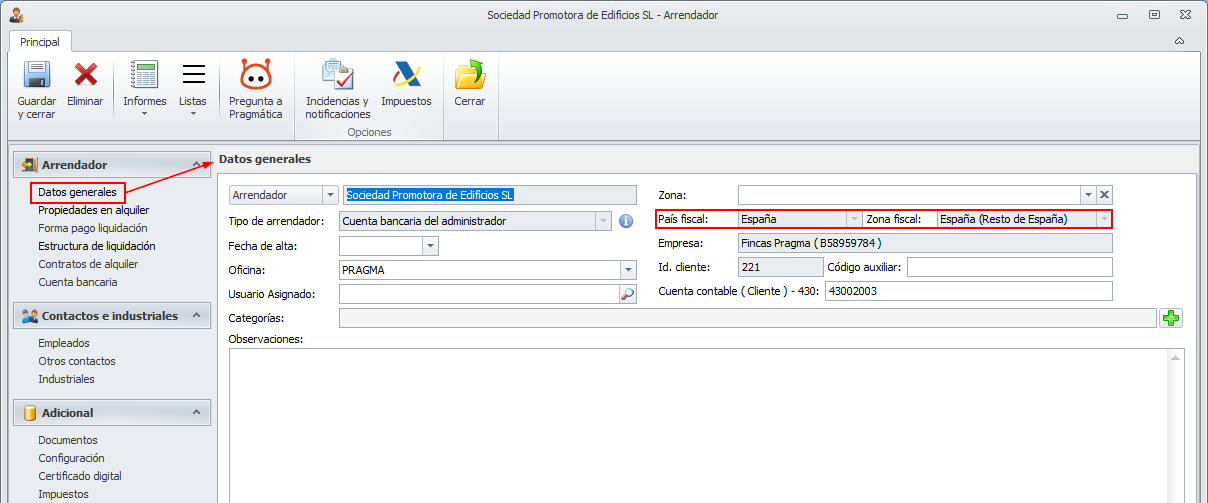Image resolution: width=1208 pixels, height=503 pixels.
Task: Select Datos generales in the sidebar
Action: point(77,192)
